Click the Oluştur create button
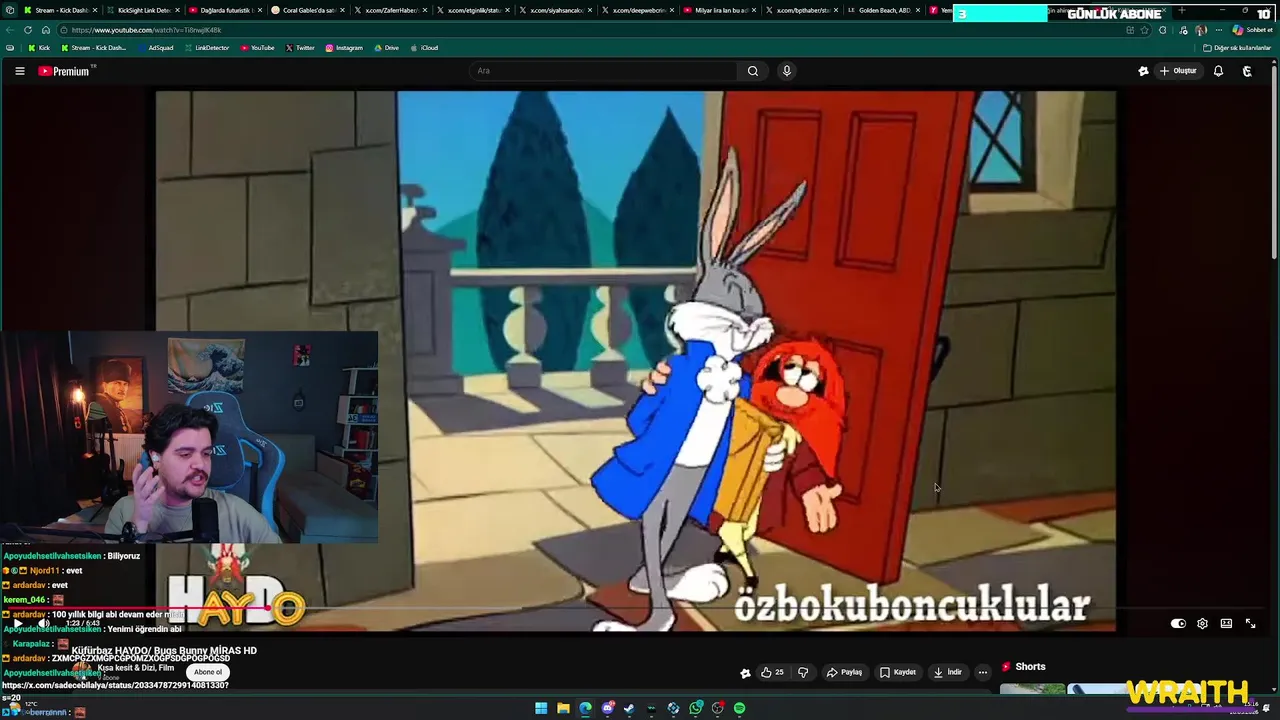Image resolution: width=1280 pixels, height=720 pixels. point(1178,71)
